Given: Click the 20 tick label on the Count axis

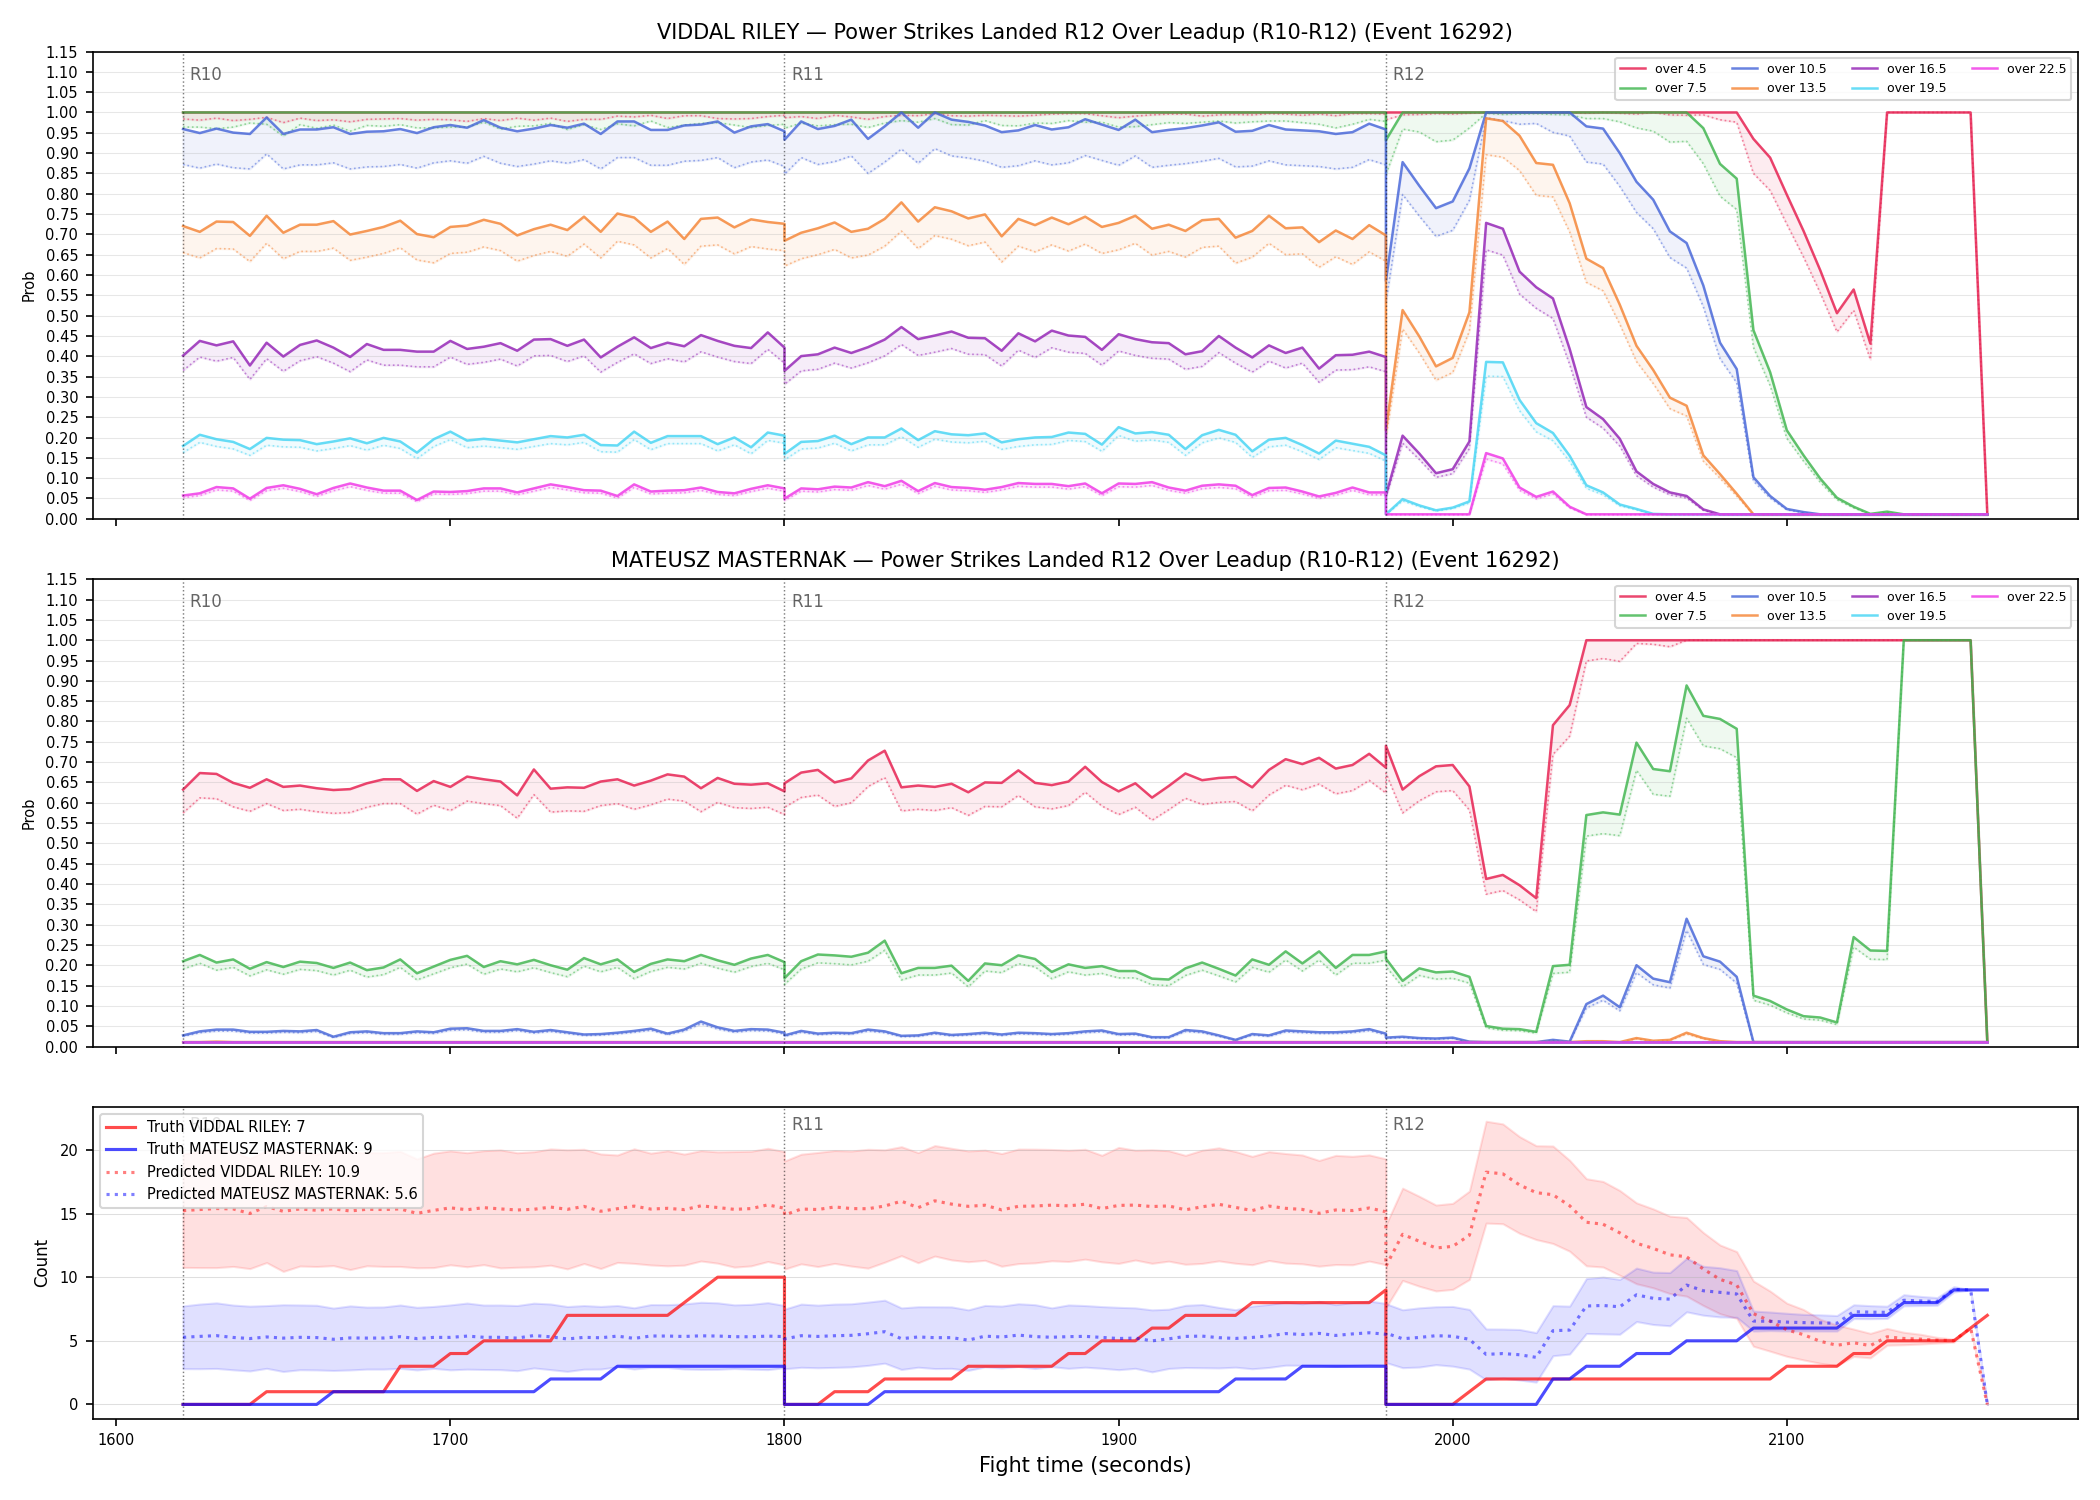Looking at the screenshot, I should pos(68,1151).
